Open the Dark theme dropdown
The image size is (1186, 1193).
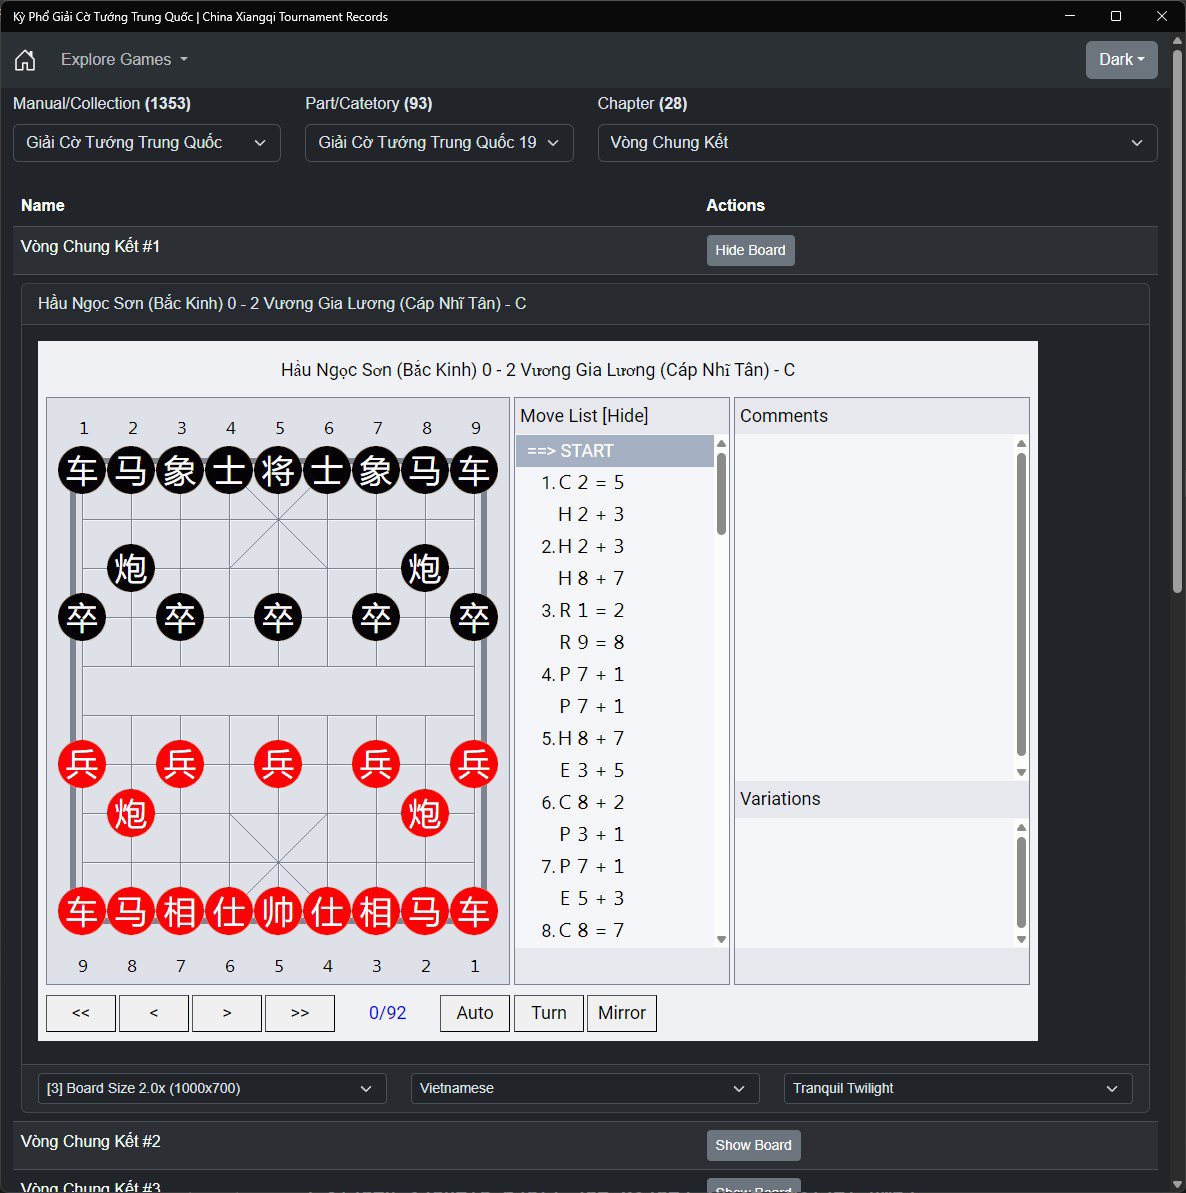pyautogui.click(x=1121, y=59)
